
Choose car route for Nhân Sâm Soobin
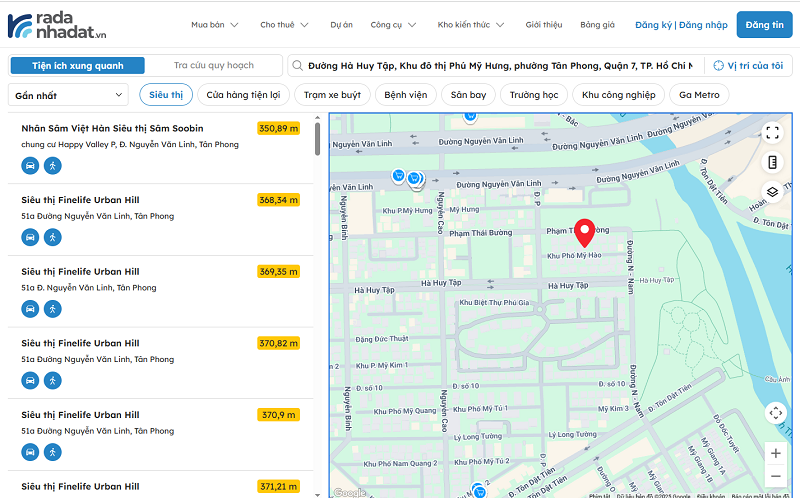tap(31, 166)
